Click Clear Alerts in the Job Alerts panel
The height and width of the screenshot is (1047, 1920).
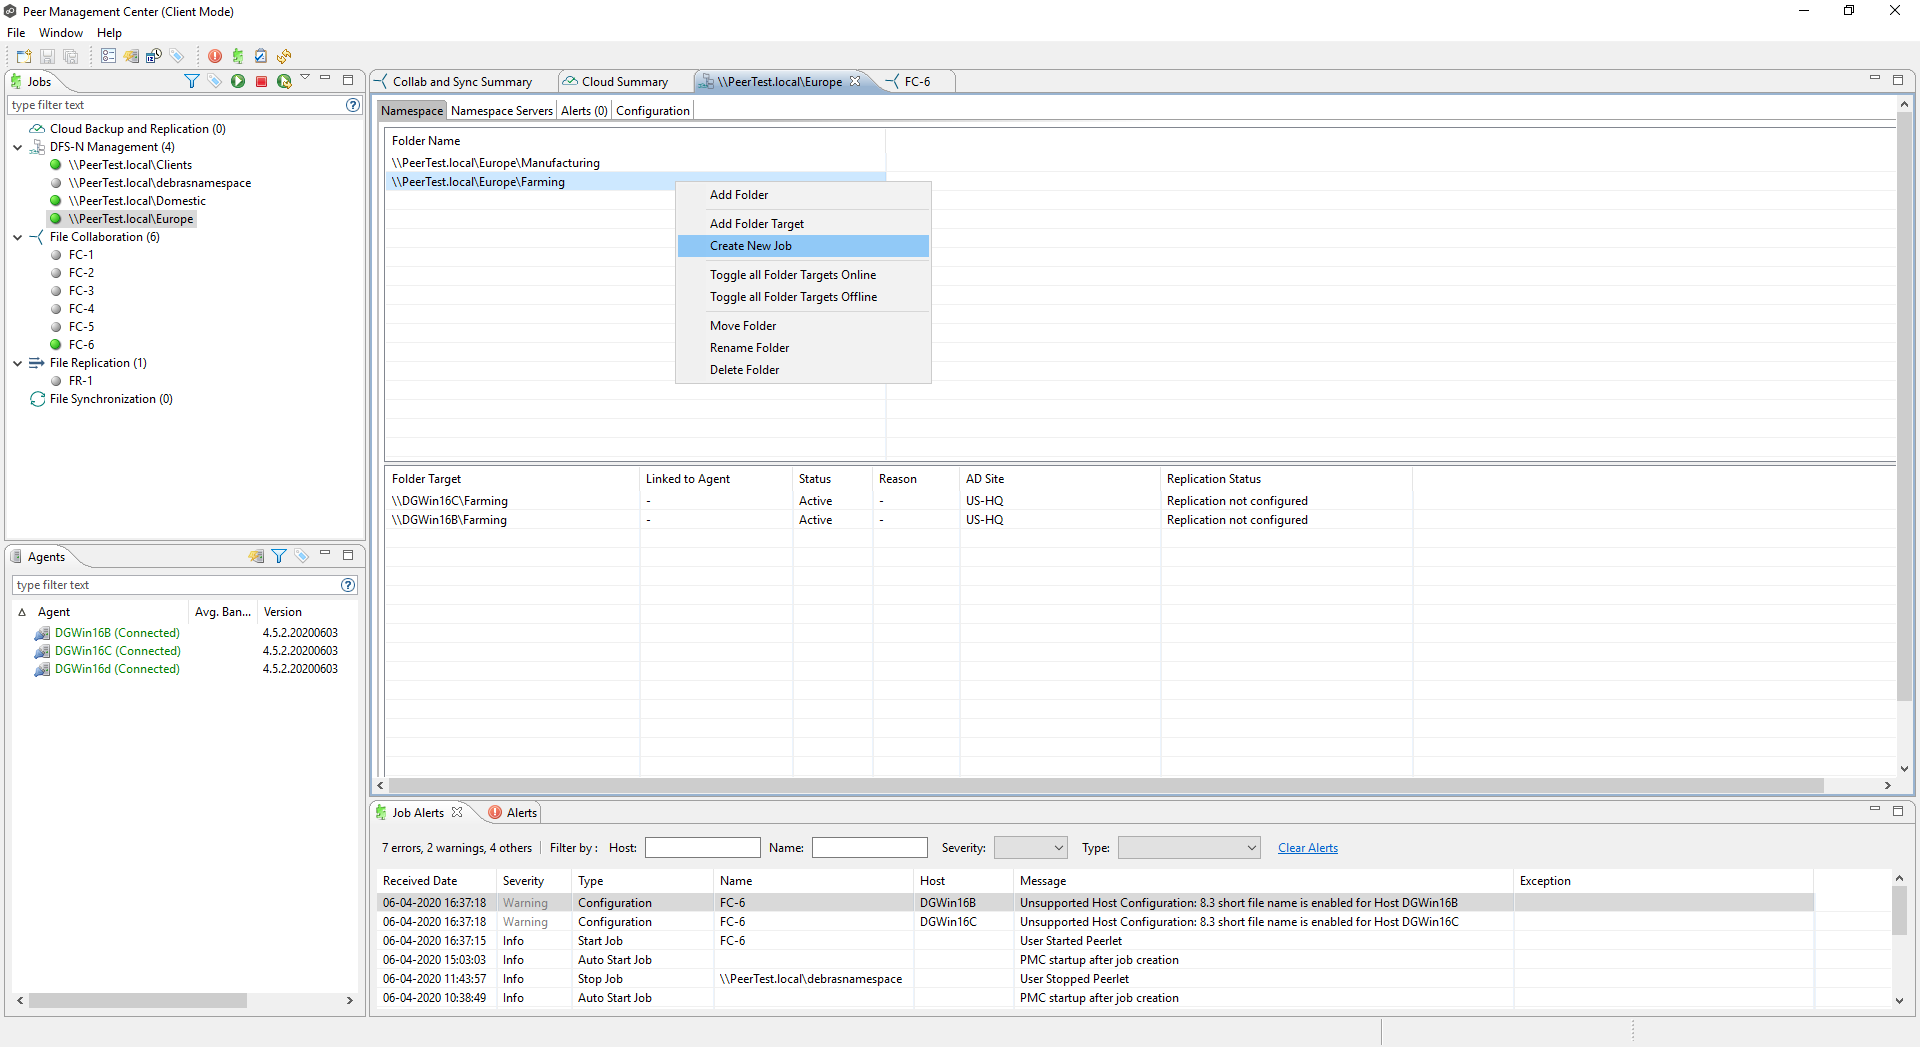pyautogui.click(x=1307, y=847)
